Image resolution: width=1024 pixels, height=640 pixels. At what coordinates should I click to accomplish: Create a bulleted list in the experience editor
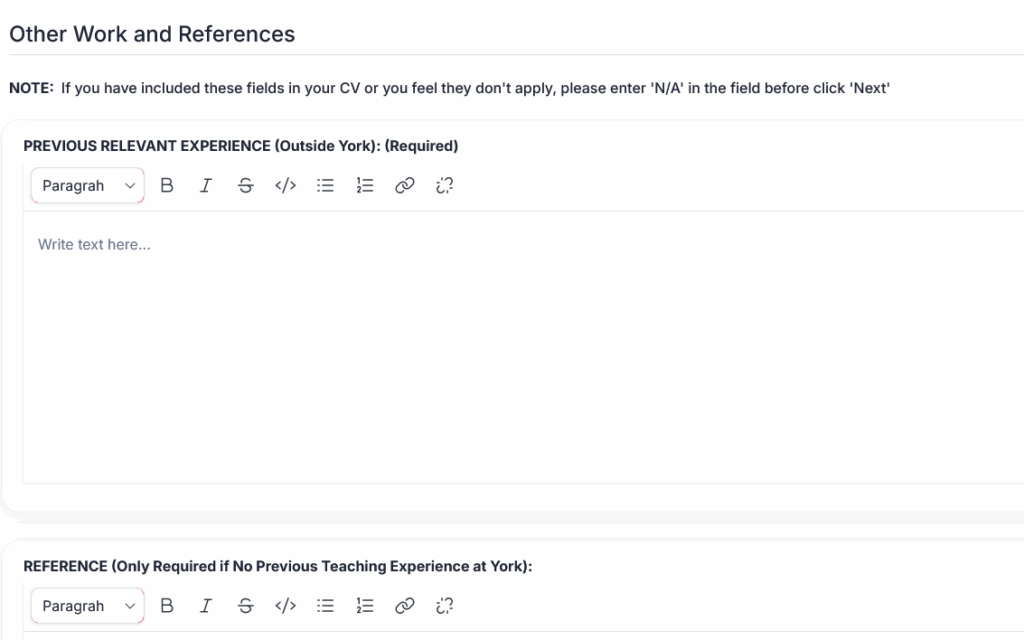324,185
